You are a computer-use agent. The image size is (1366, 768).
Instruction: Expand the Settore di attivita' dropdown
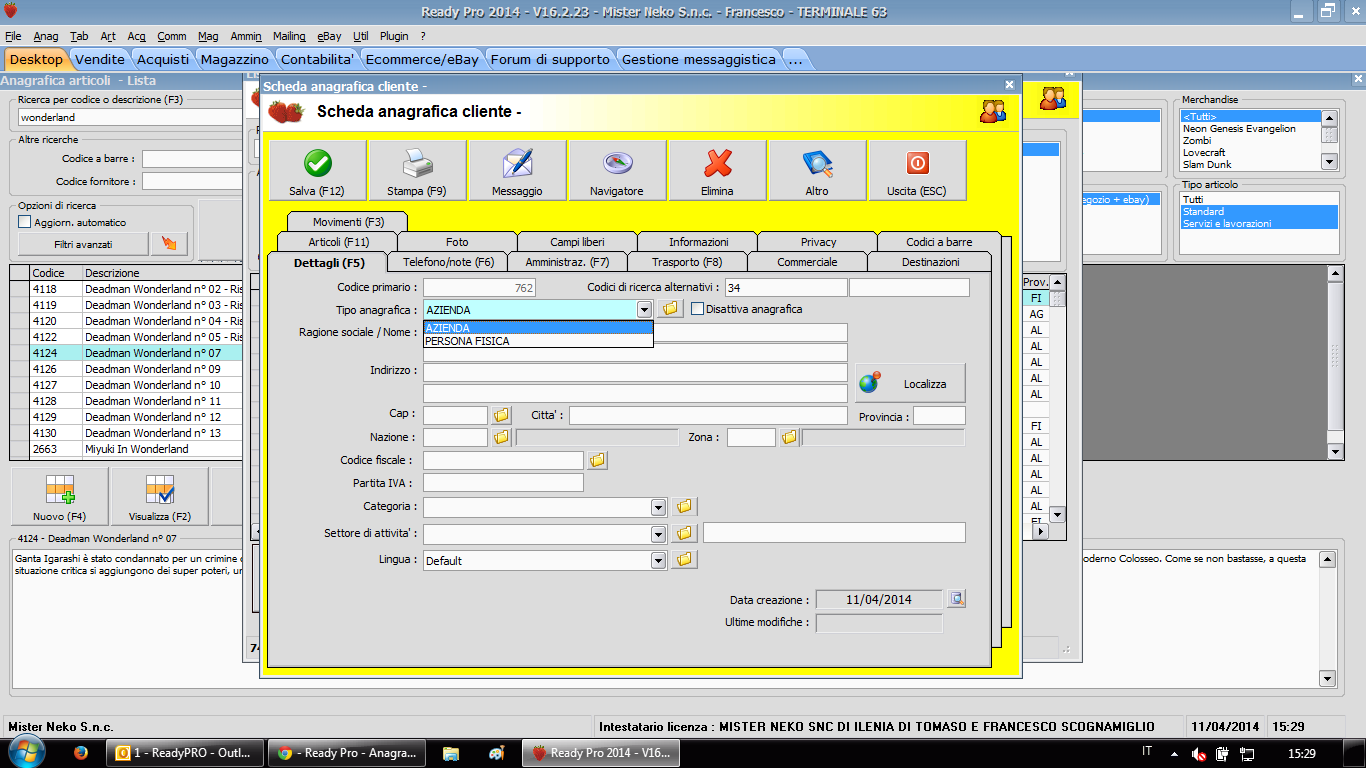pyautogui.click(x=658, y=534)
